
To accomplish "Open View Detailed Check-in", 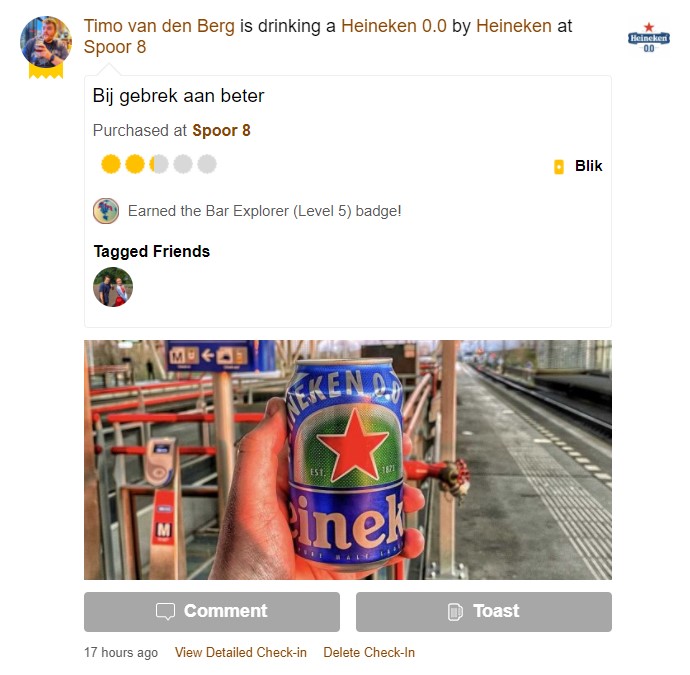I will tap(241, 652).
